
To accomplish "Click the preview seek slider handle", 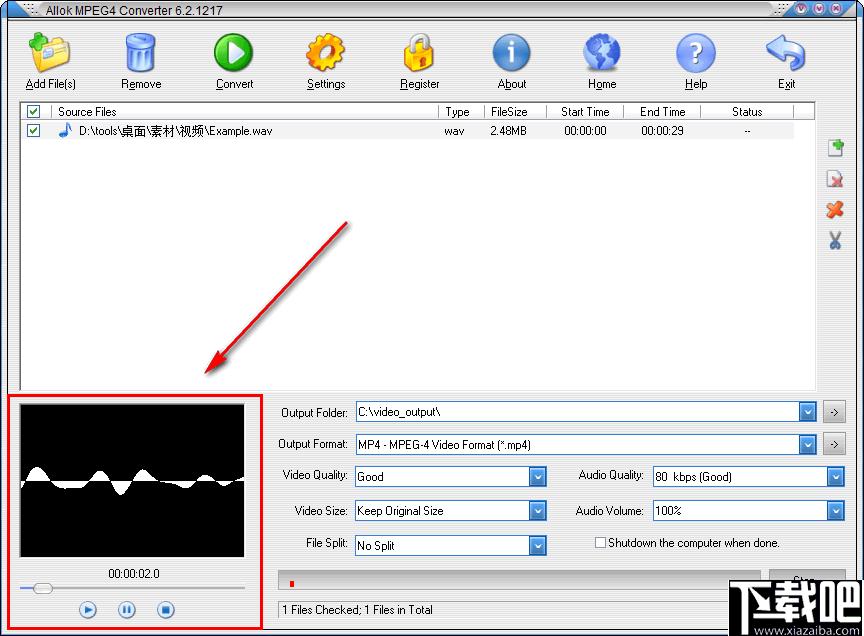I will (x=42, y=588).
